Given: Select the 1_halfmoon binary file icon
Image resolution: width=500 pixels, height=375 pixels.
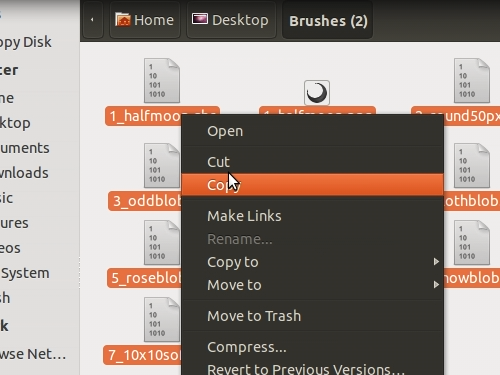Looking at the screenshot, I should 162,81.
